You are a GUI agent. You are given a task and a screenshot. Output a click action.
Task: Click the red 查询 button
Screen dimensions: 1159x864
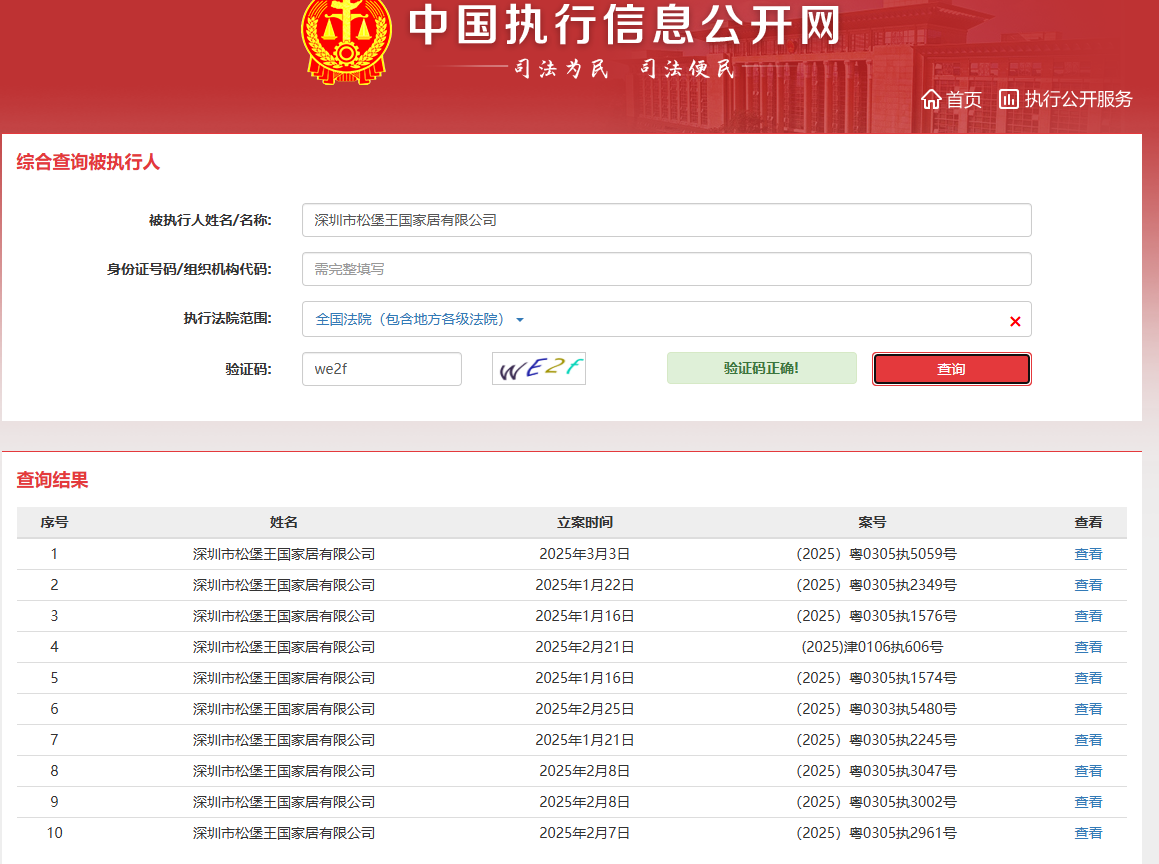click(x=951, y=369)
